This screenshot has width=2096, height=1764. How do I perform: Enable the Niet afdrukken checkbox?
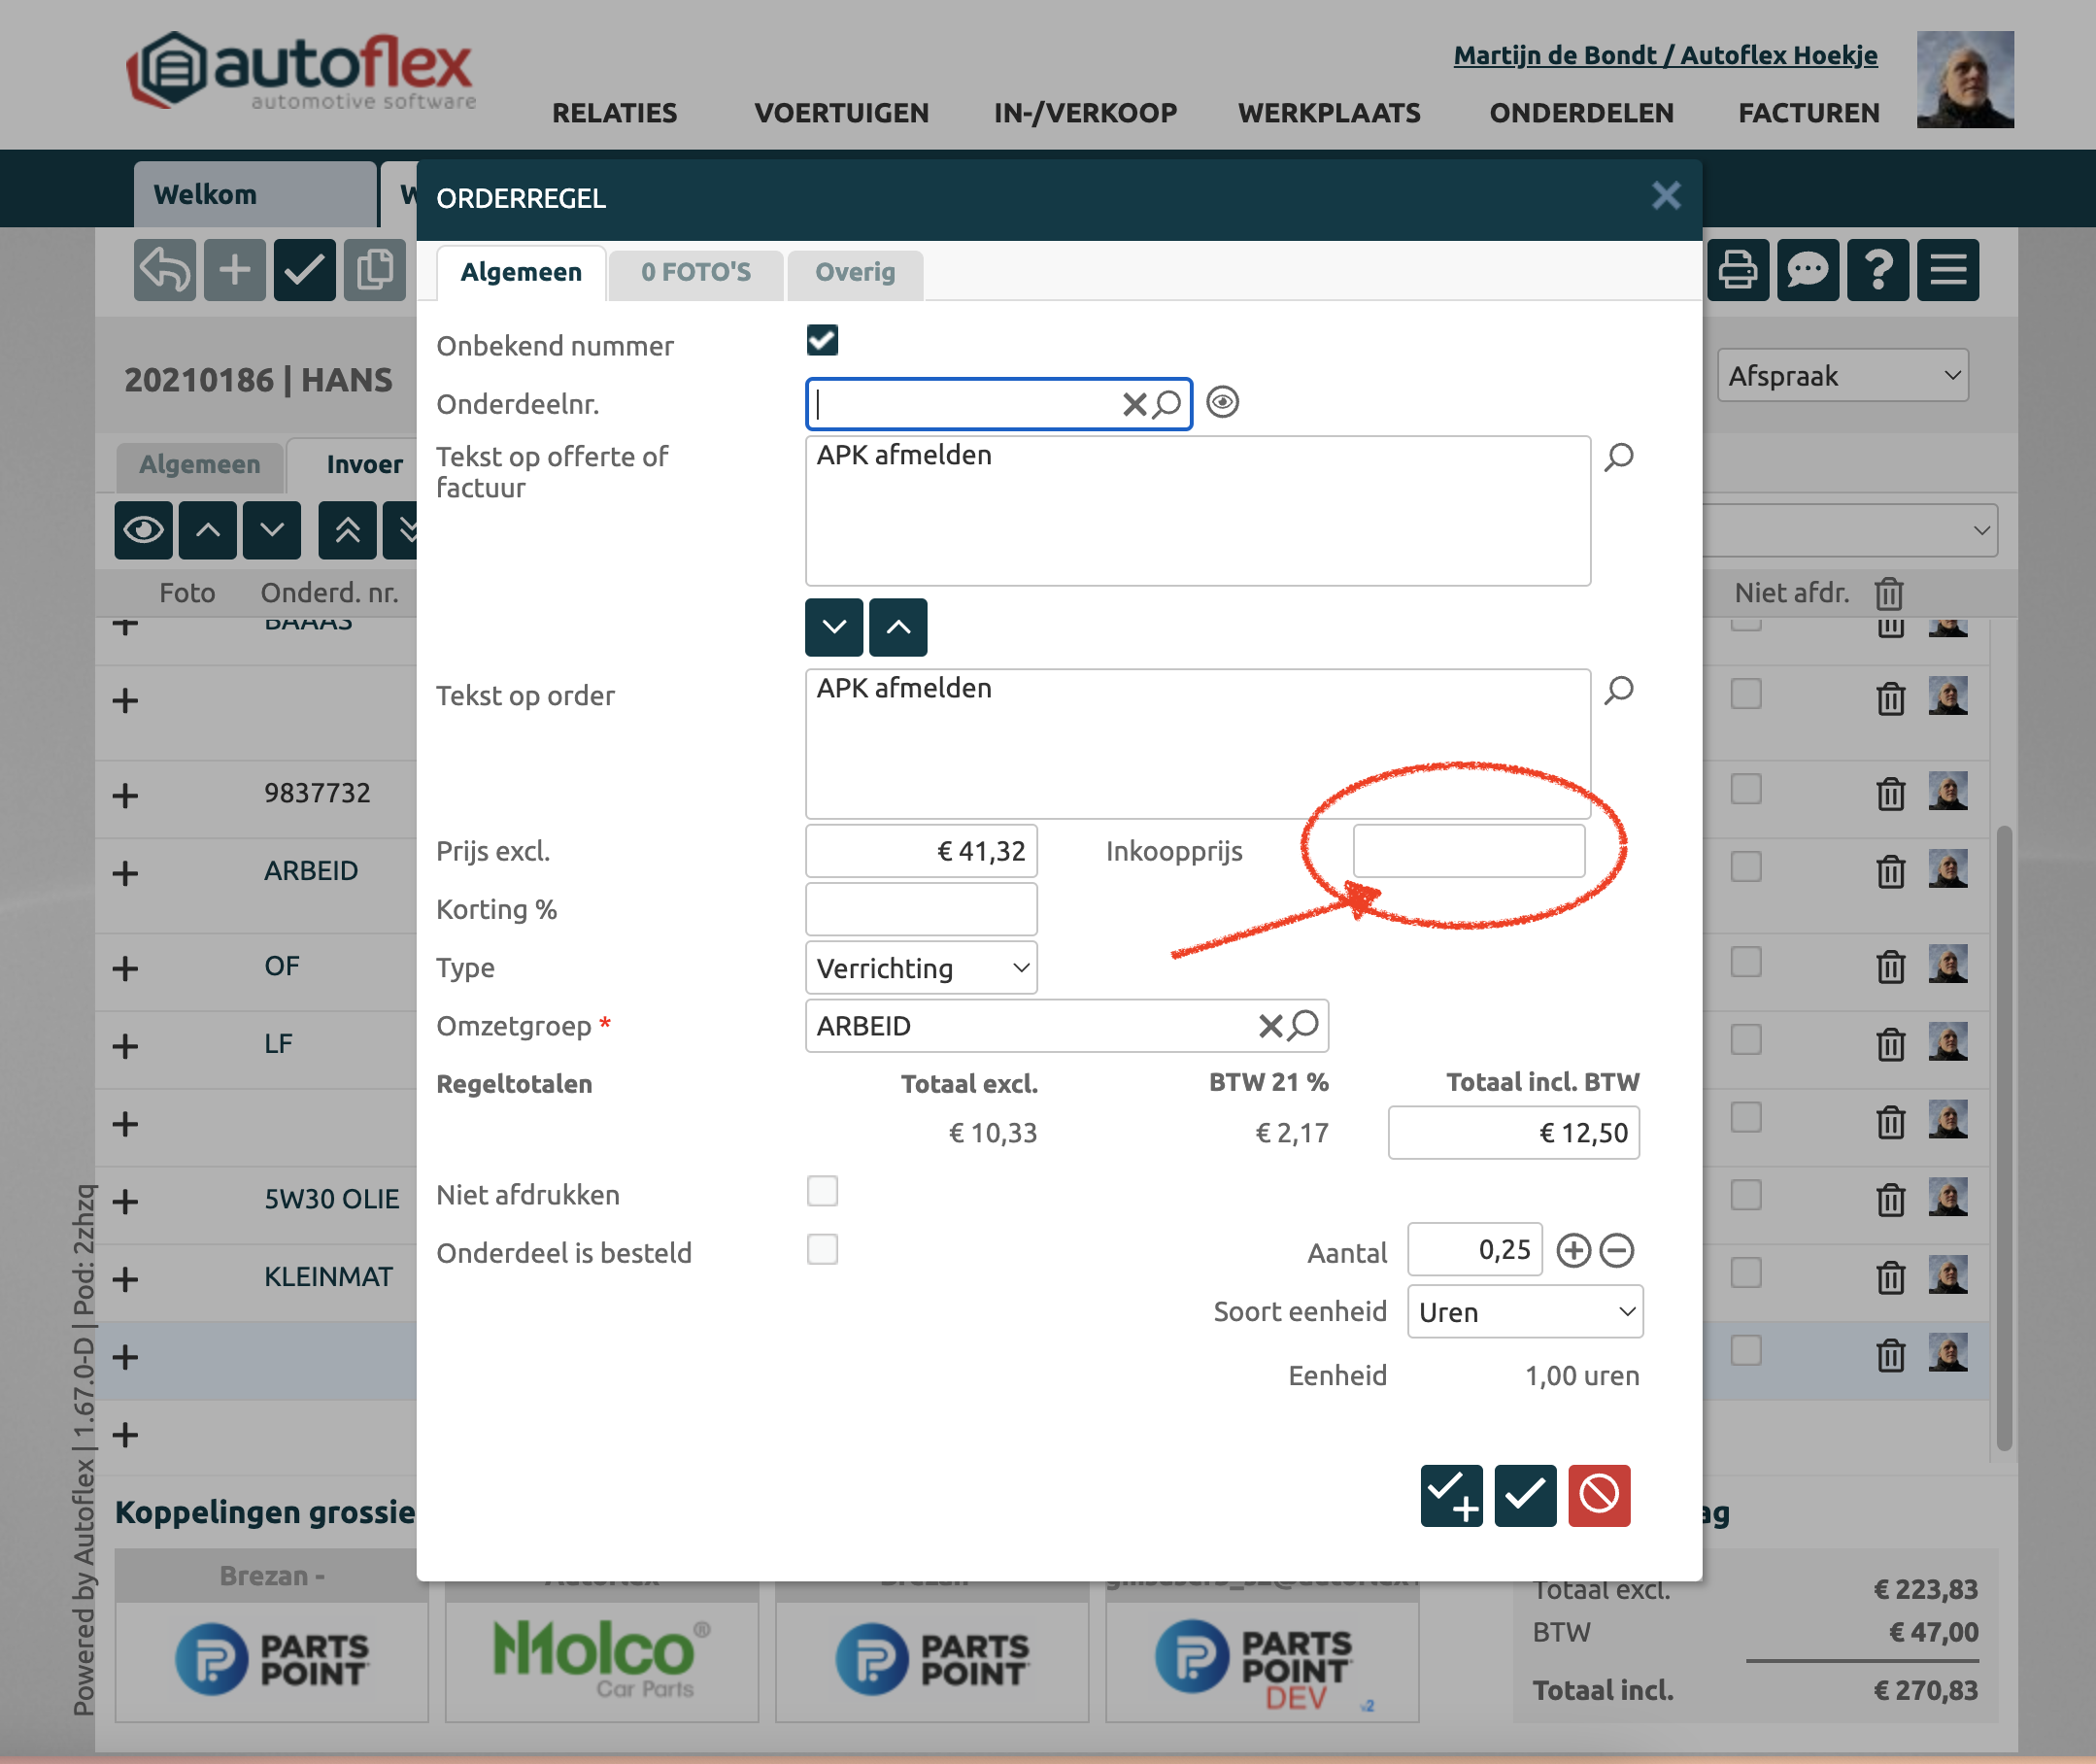point(822,1191)
